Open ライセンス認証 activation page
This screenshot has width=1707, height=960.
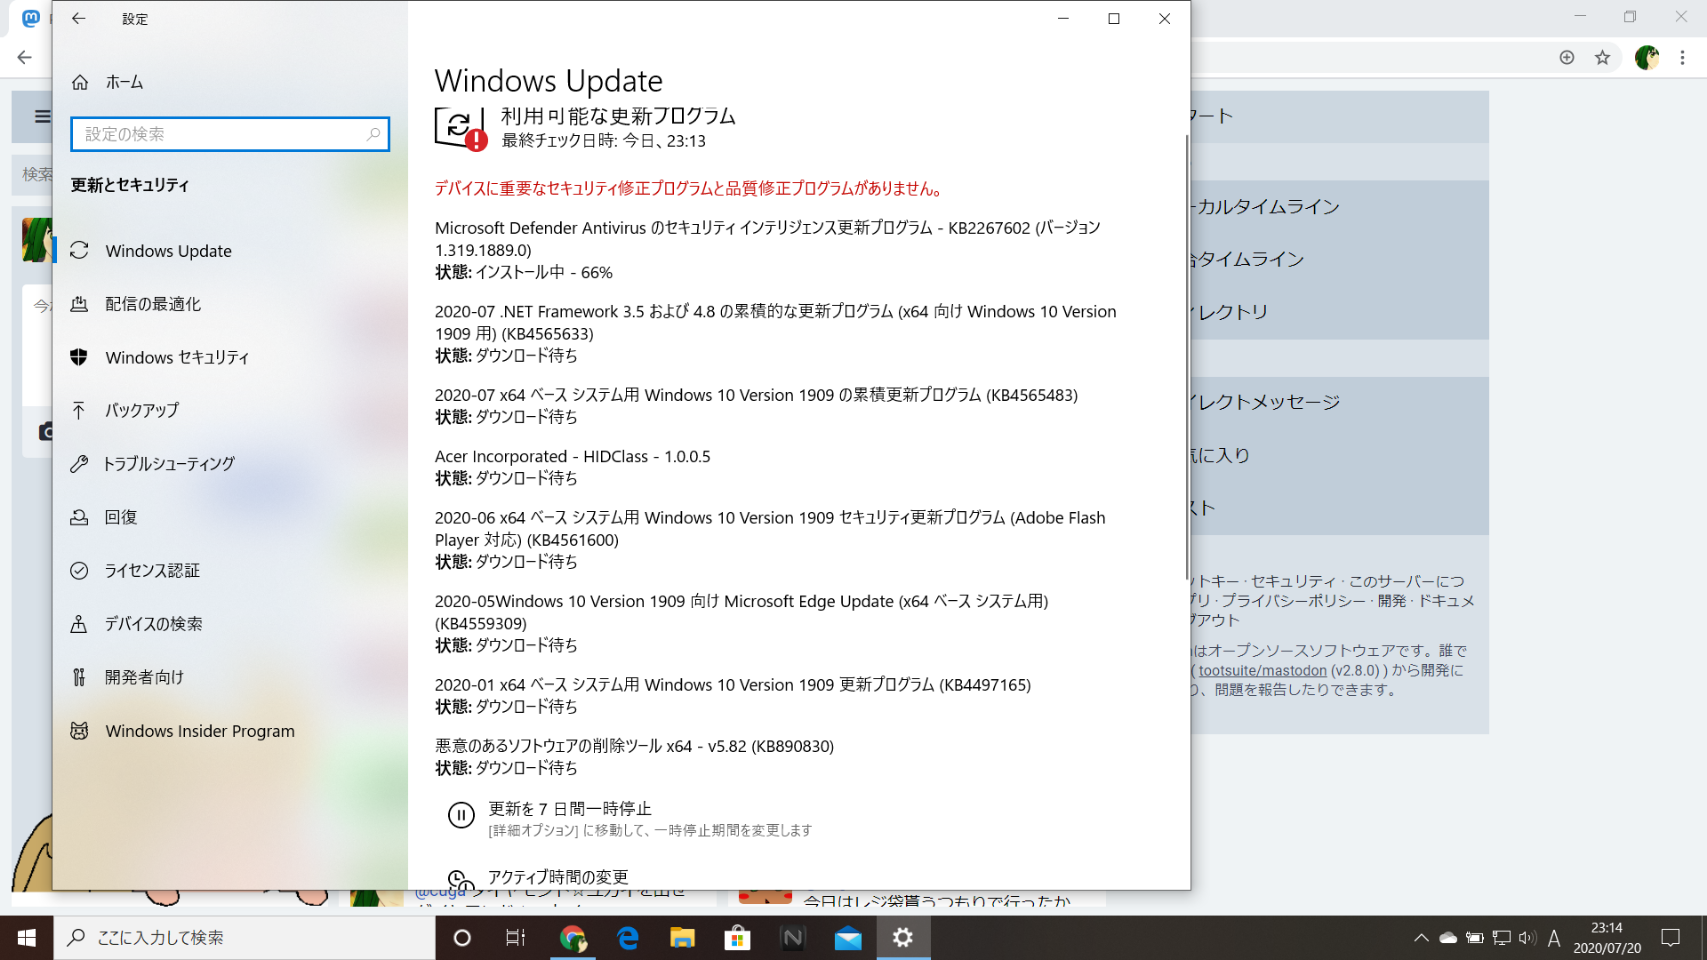(230, 570)
